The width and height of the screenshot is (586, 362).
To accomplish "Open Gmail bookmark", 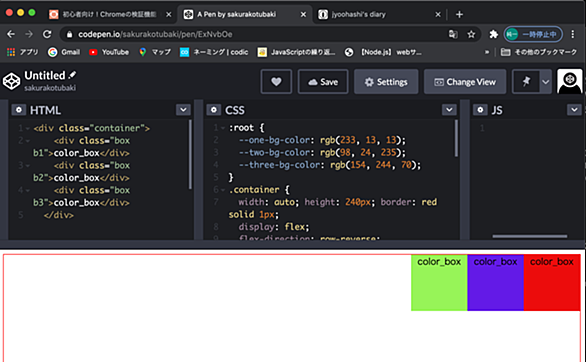I will coord(64,52).
